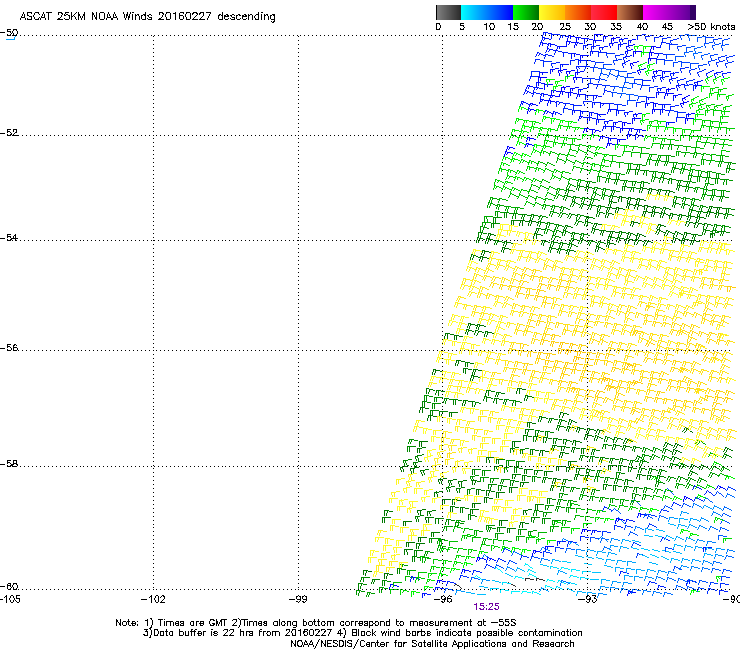Click the latitude label -60
Image resolution: width=740 pixels, height=650 pixels.
coord(9,587)
